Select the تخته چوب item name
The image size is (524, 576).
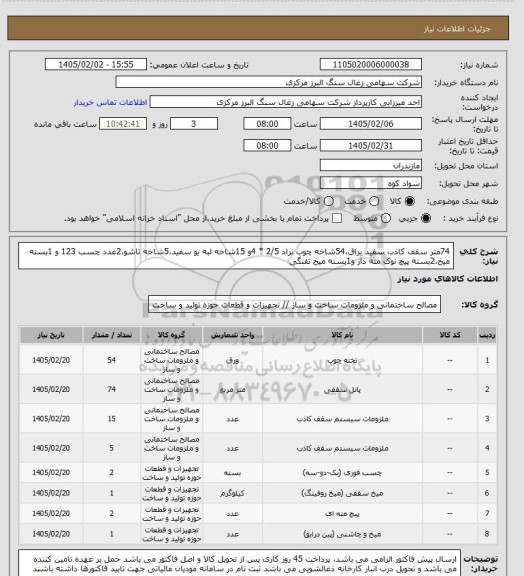(342, 360)
